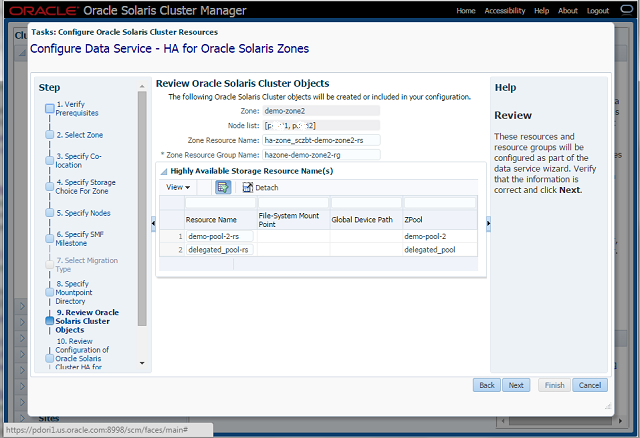The height and width of the screenshot is (438, 640).
Task: Select table row number 1
Action: tap(172, 236)
